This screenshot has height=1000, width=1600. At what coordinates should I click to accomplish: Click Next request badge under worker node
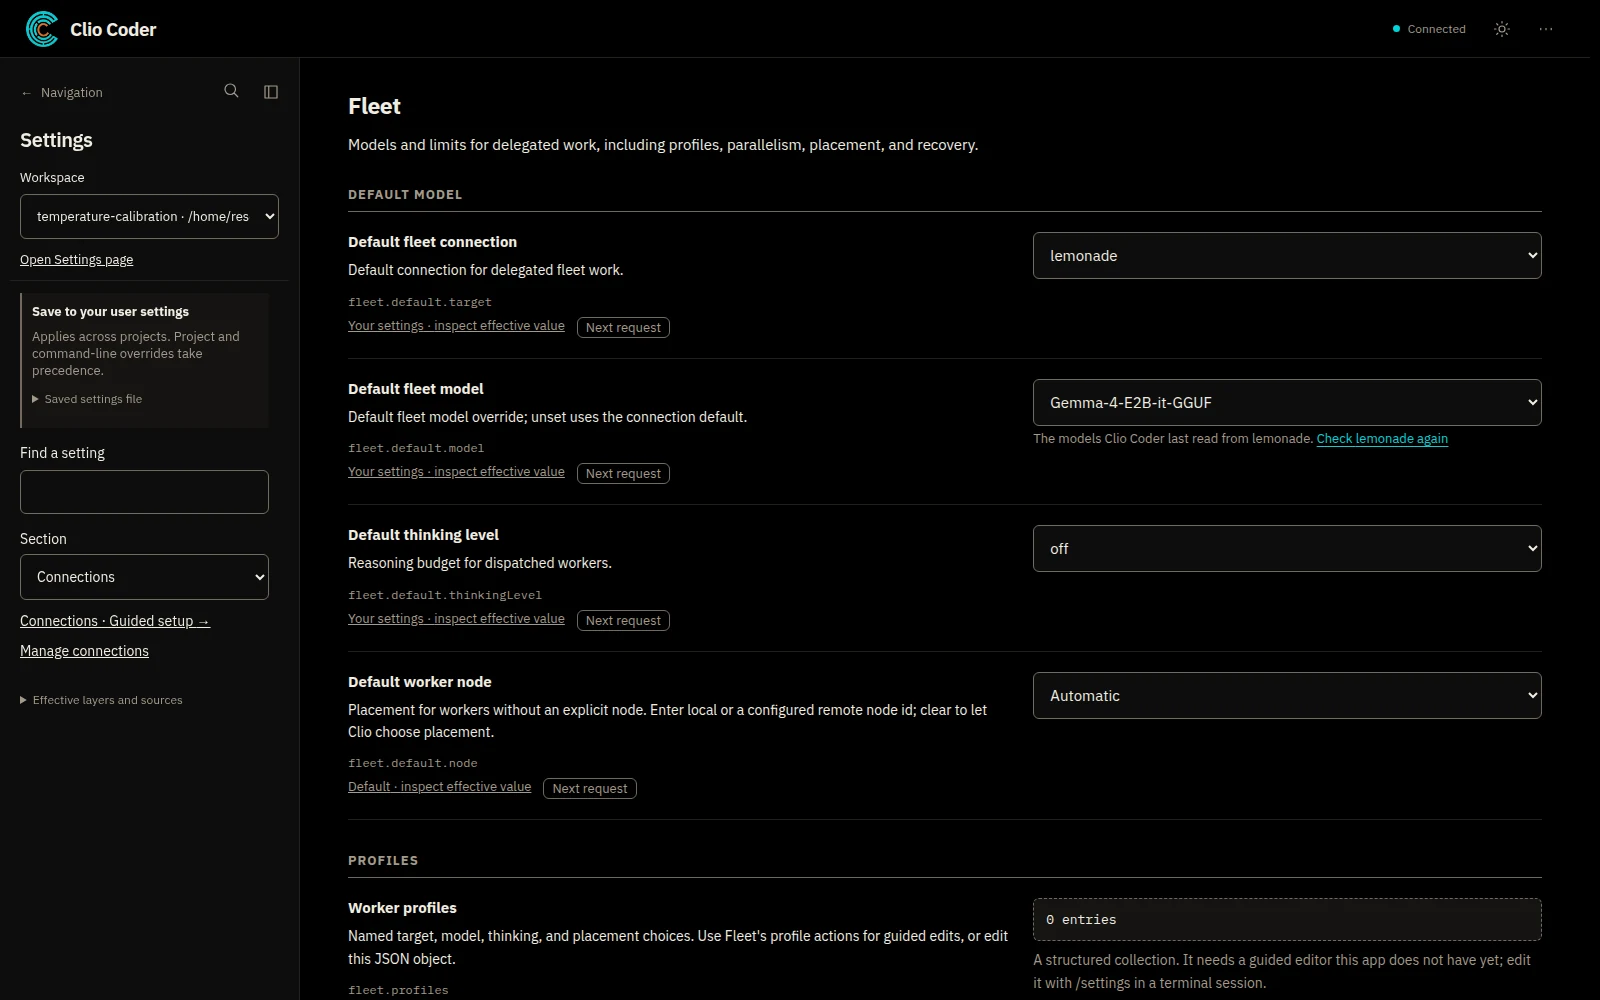590,788
